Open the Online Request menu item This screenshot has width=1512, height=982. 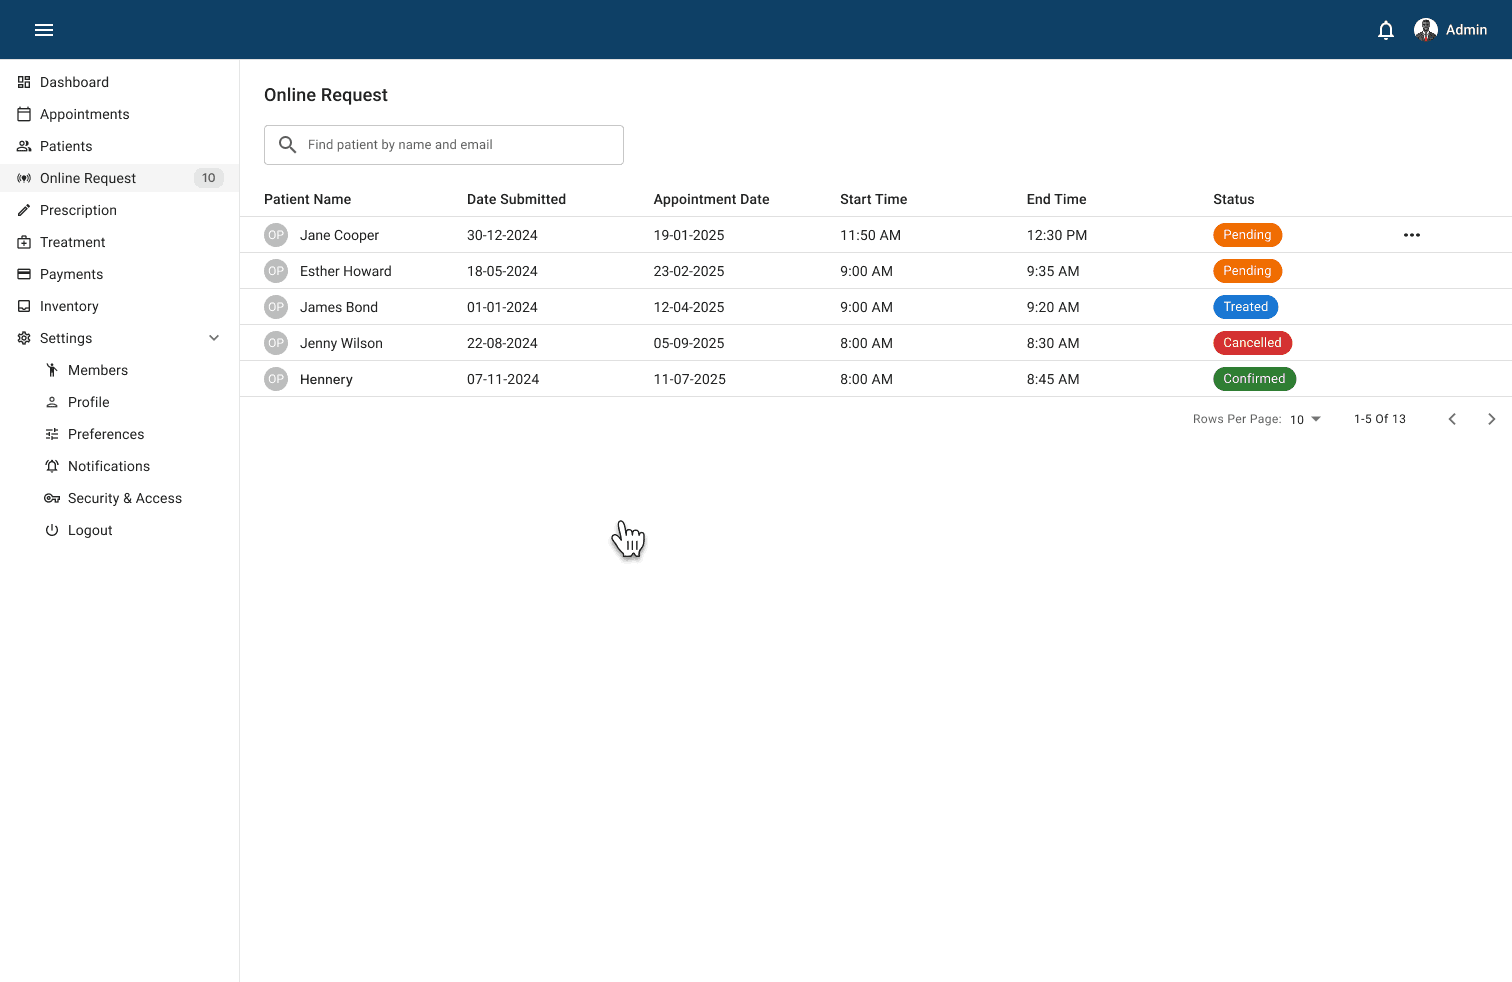(88, 177)
